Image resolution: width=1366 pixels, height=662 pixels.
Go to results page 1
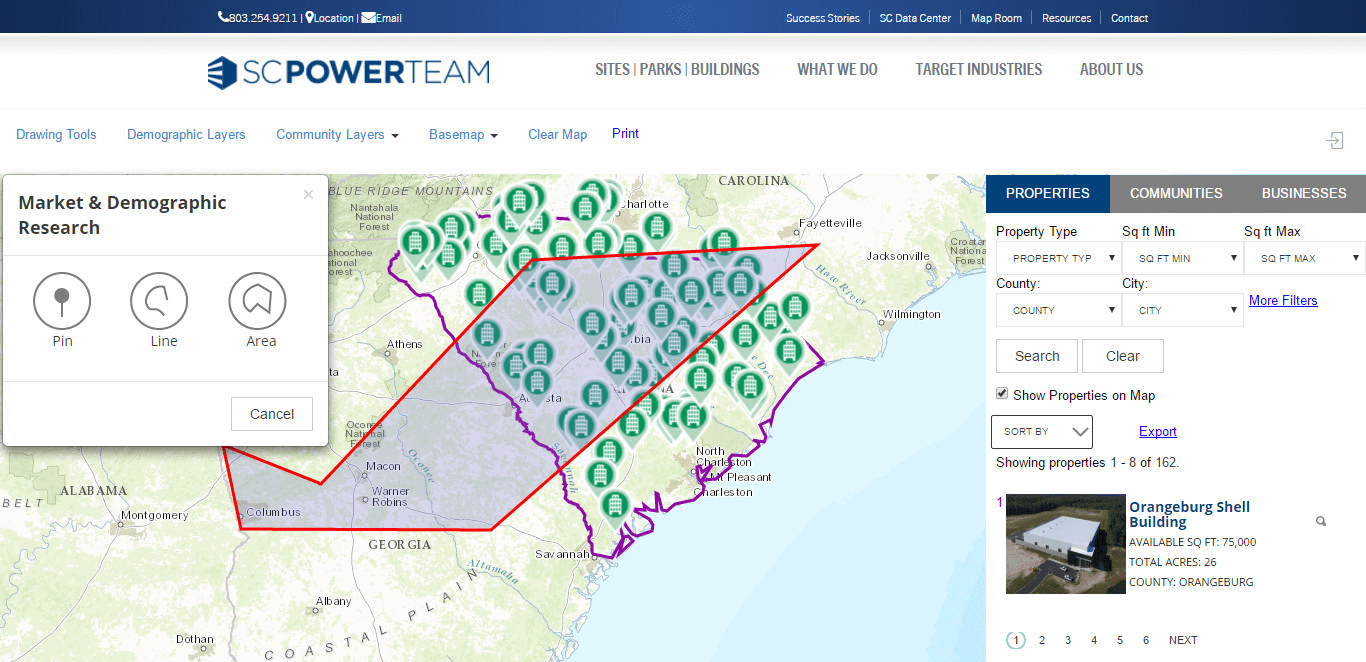click(x=1016, y=640)
